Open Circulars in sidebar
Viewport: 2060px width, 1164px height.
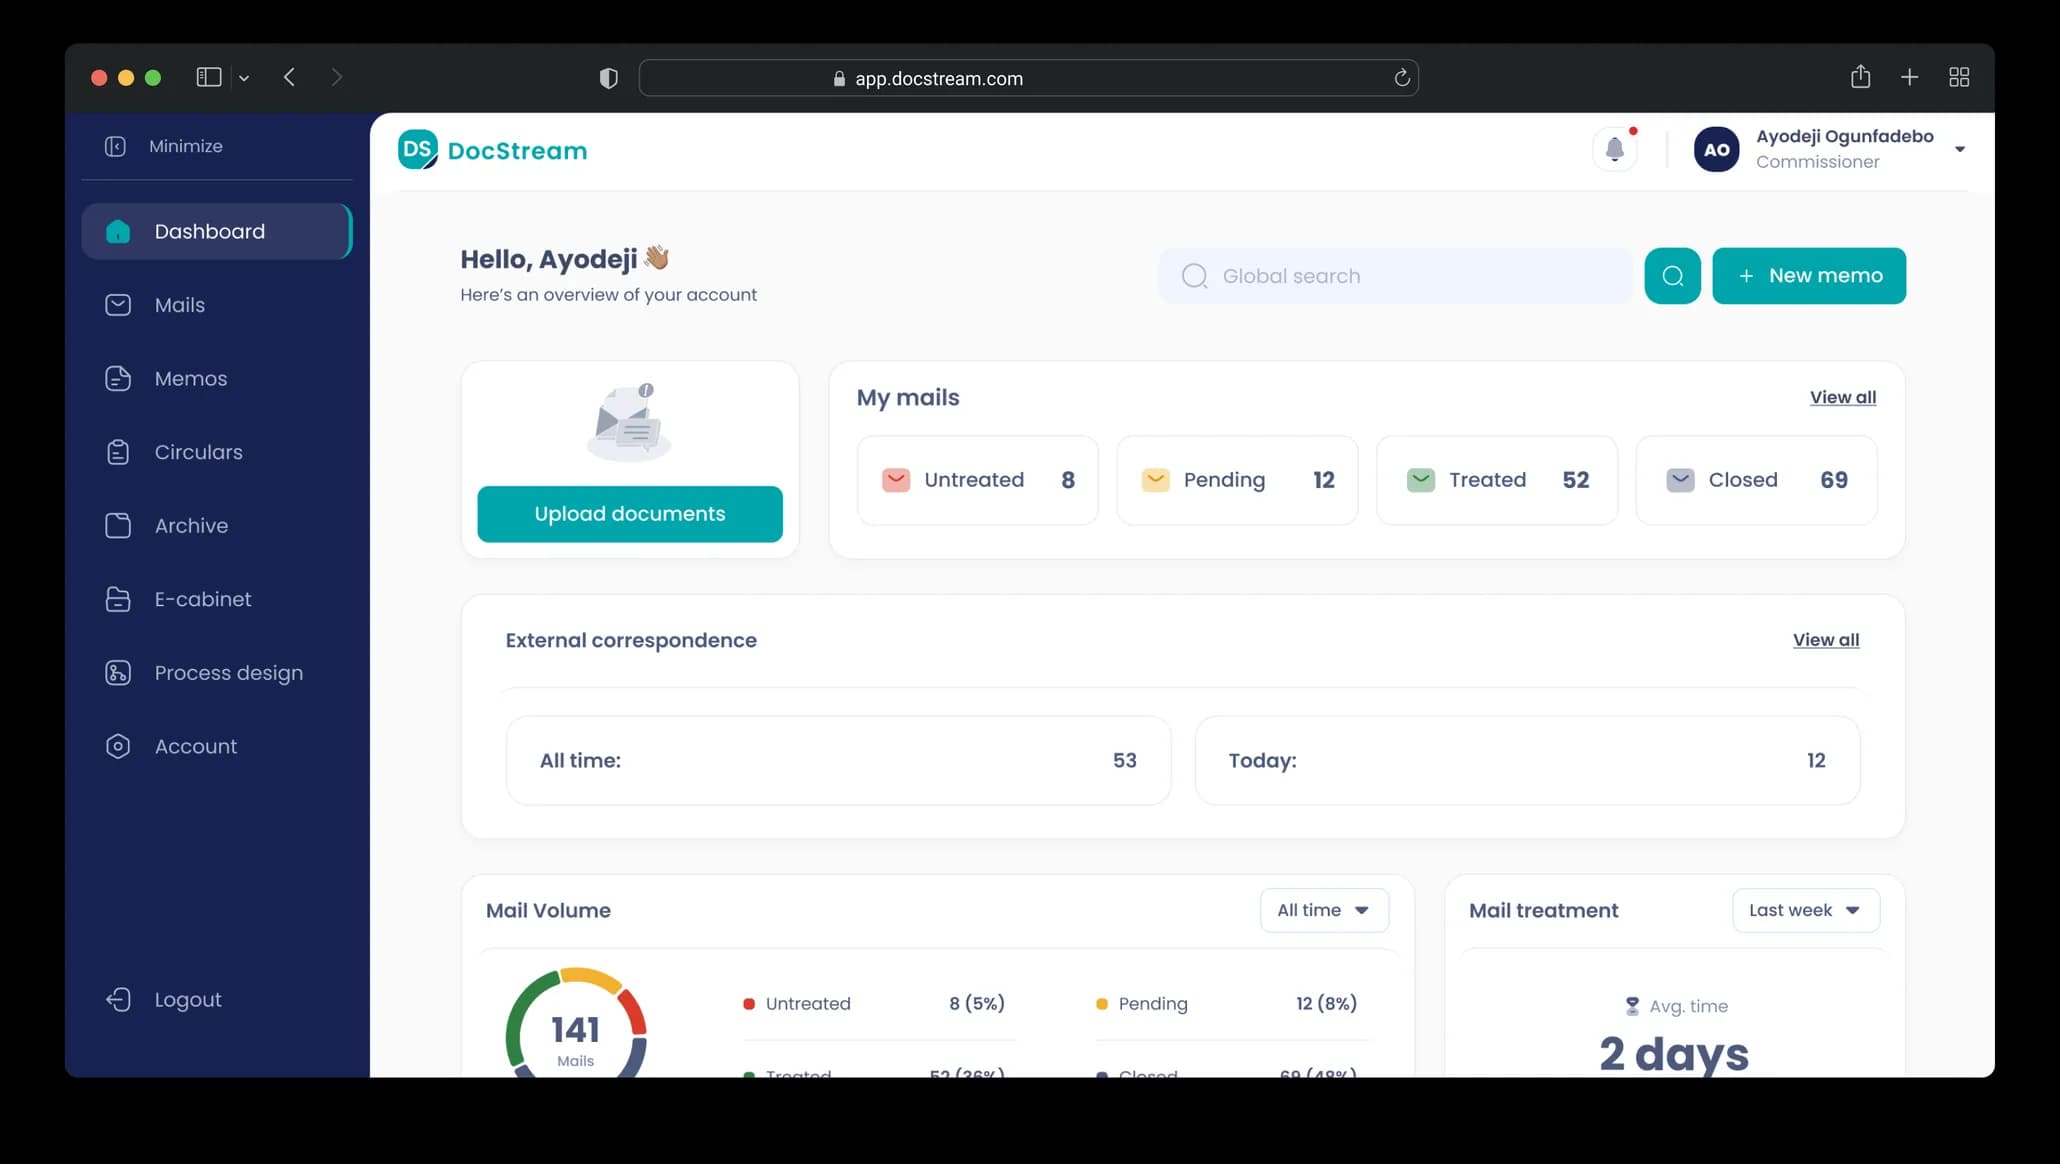pos(217,452)
